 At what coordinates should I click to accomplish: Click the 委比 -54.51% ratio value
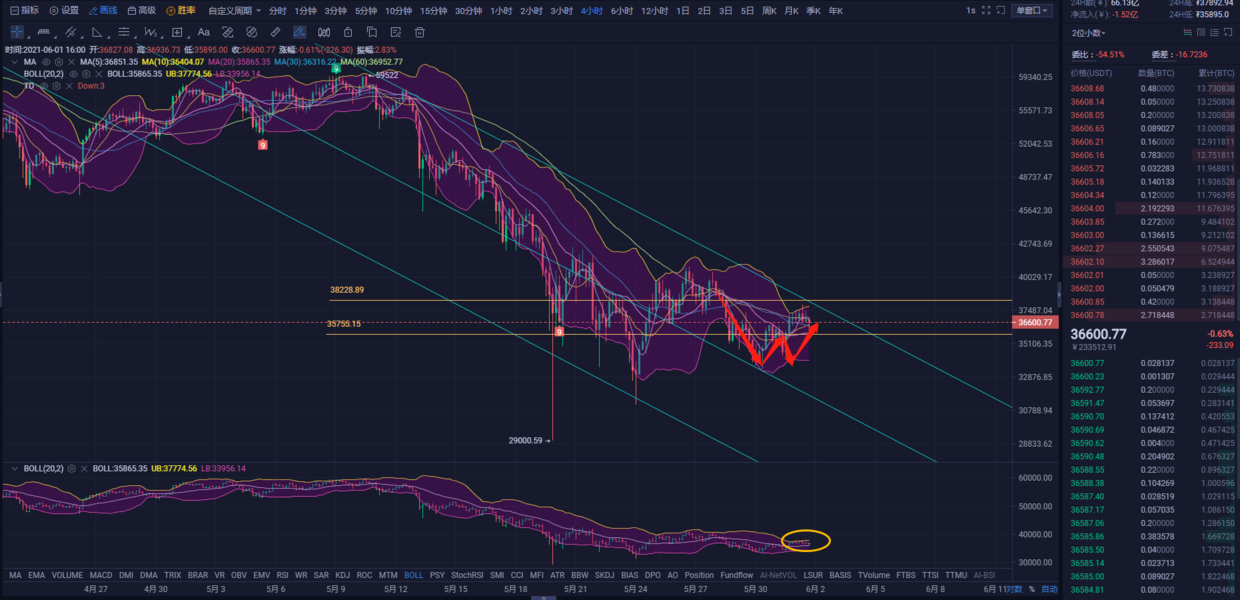1110,54
